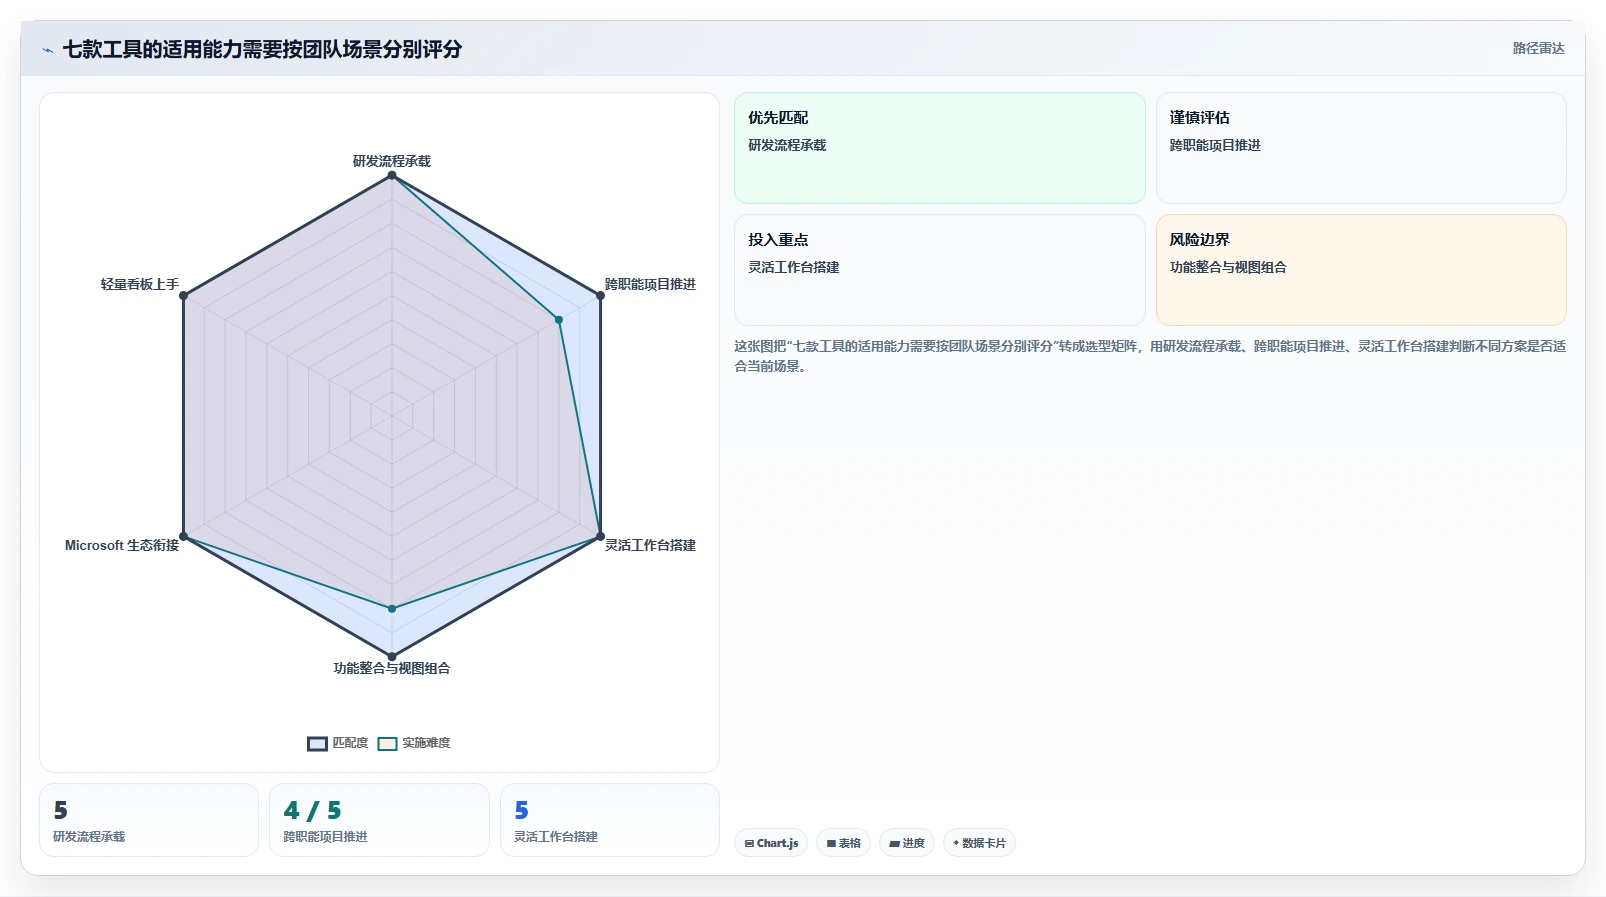Click the teal 实施难度 point on 跨职能项目推进 axis

(559, 320)
